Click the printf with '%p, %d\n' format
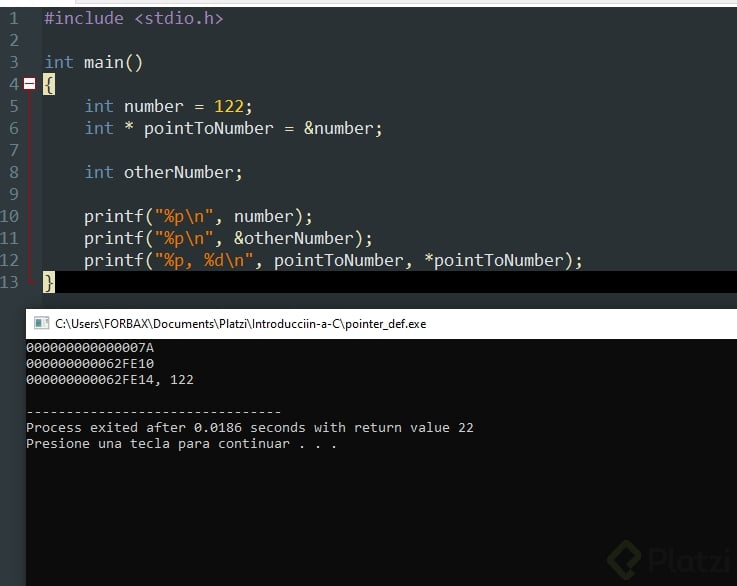Image resolution: width=737 pixels, height=586 pixels. (333, 260)
